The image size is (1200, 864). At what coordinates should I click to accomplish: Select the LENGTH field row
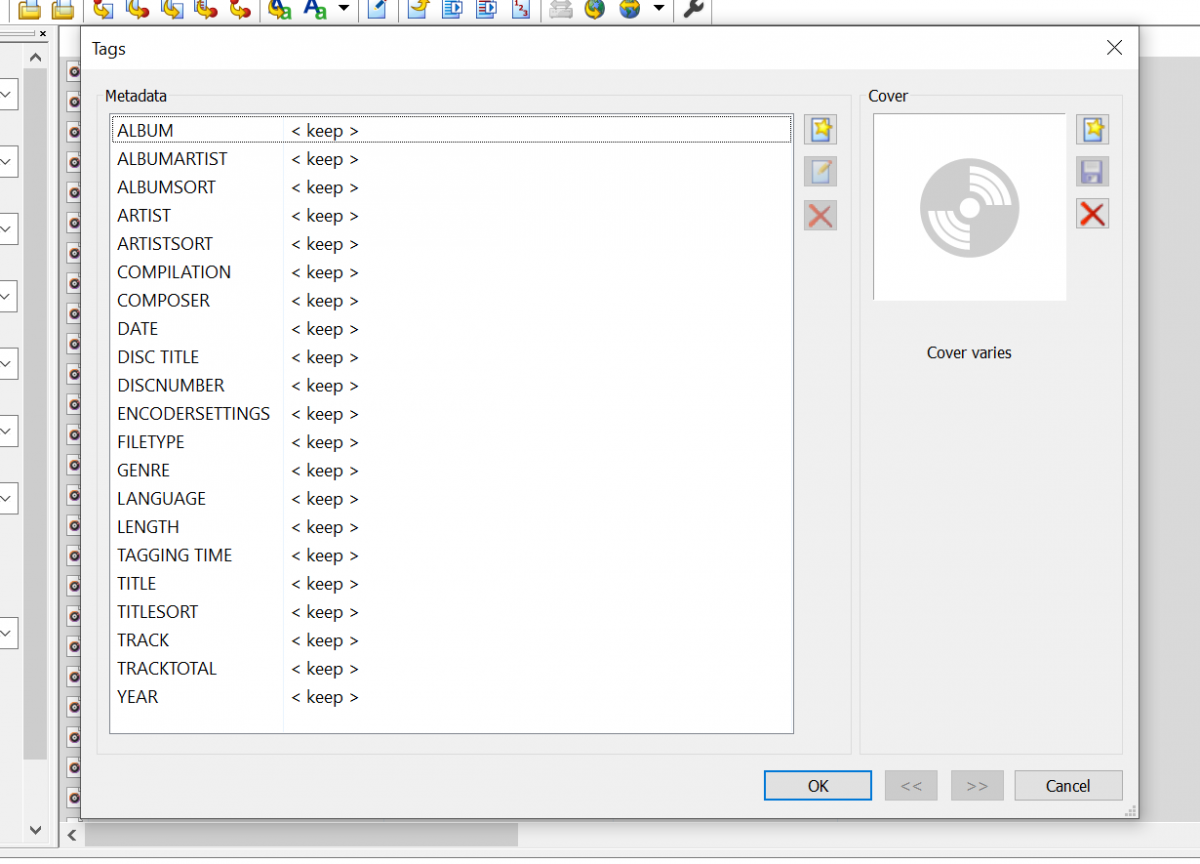pyautogui.click(x=451, y=527)
